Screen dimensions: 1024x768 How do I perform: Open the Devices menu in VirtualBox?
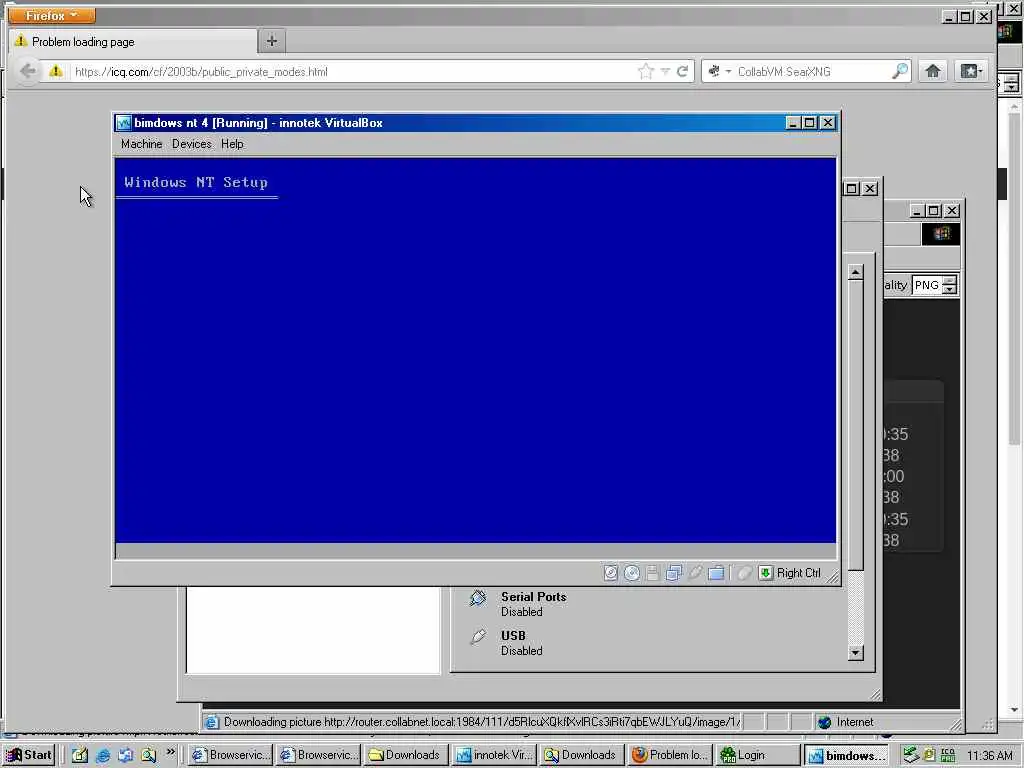(191, 144)
